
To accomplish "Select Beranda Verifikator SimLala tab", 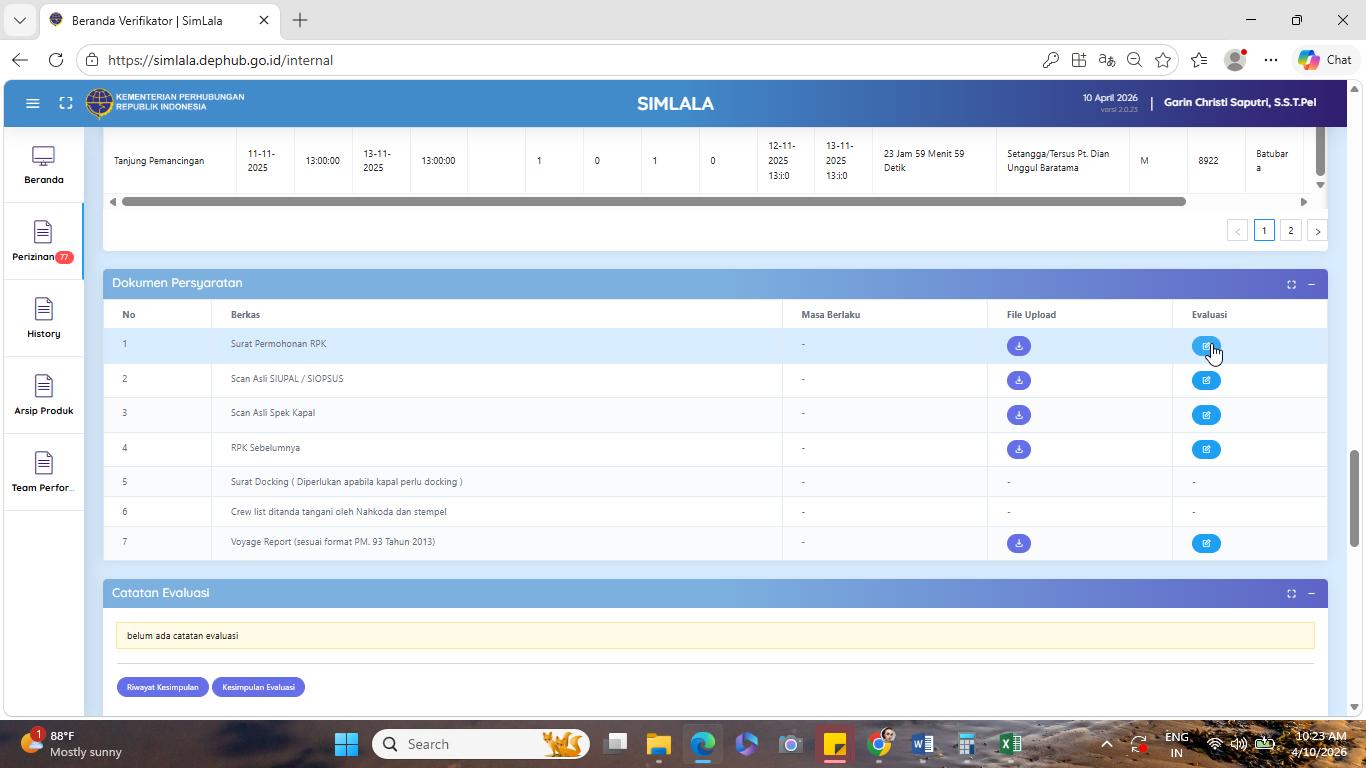I will pos(160,20).
